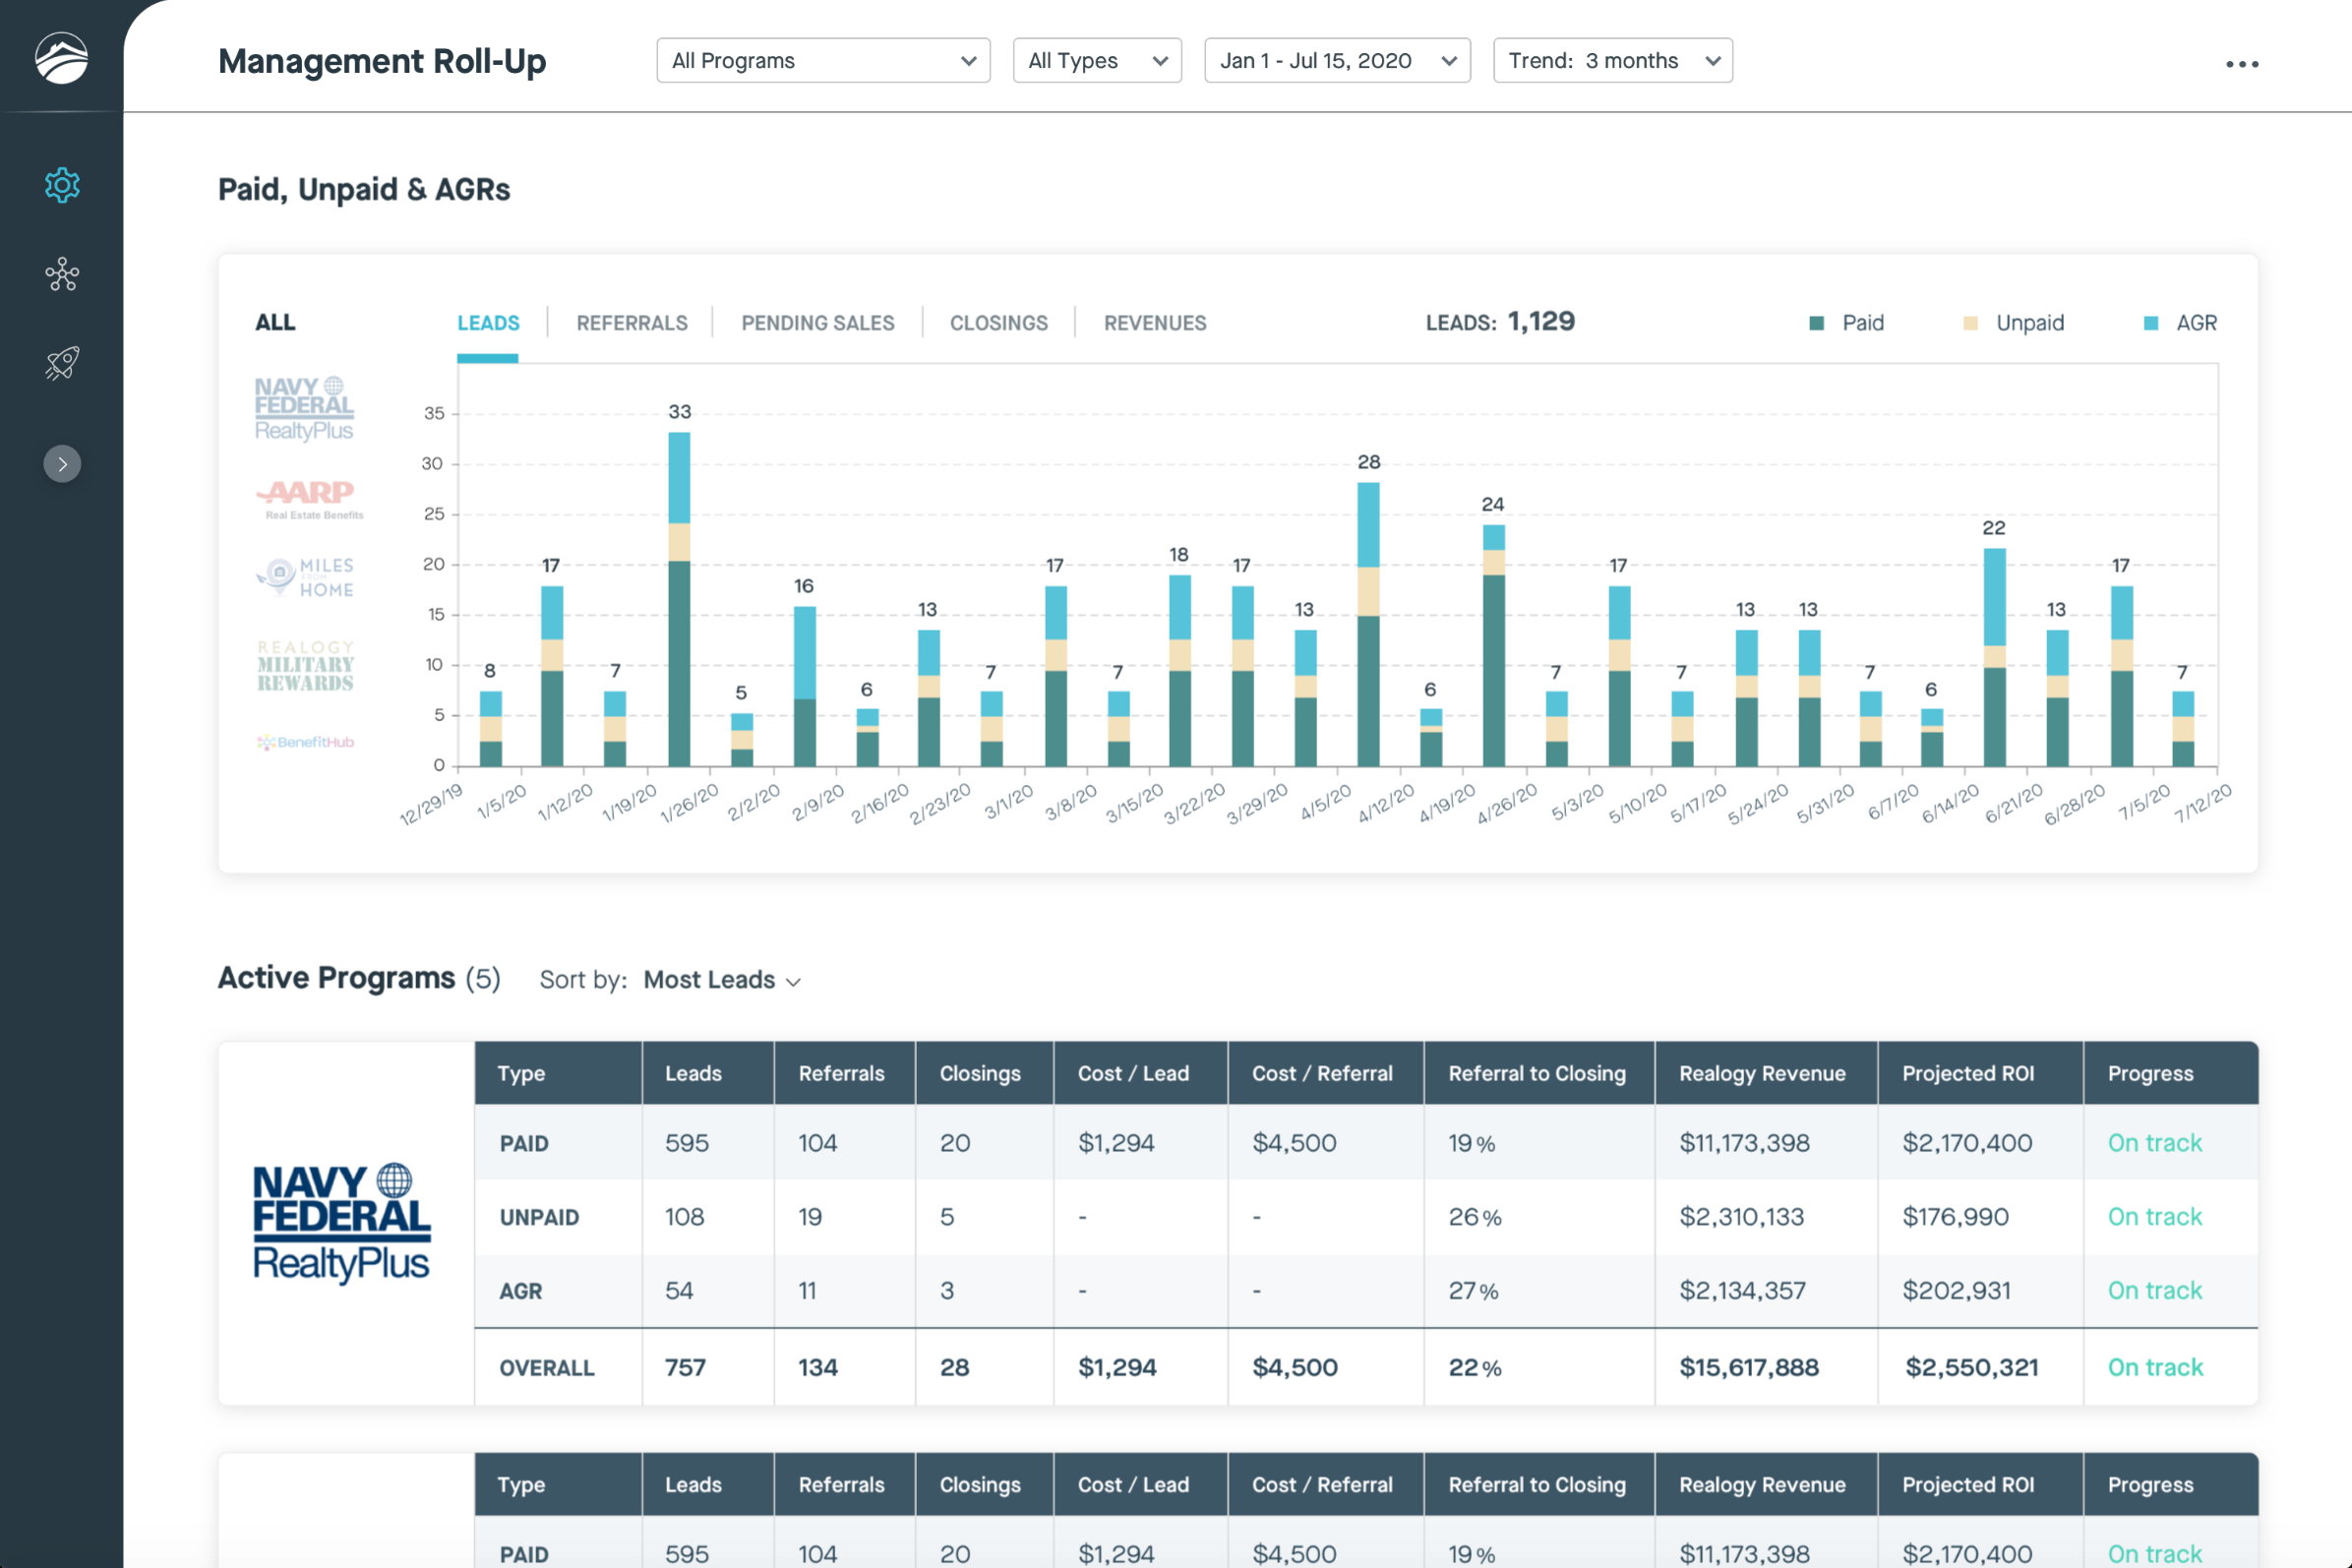The width and height of the screenshot is (2352, 1568).
Task: Open the settings gear icon
Action: (x=62, y=185)
